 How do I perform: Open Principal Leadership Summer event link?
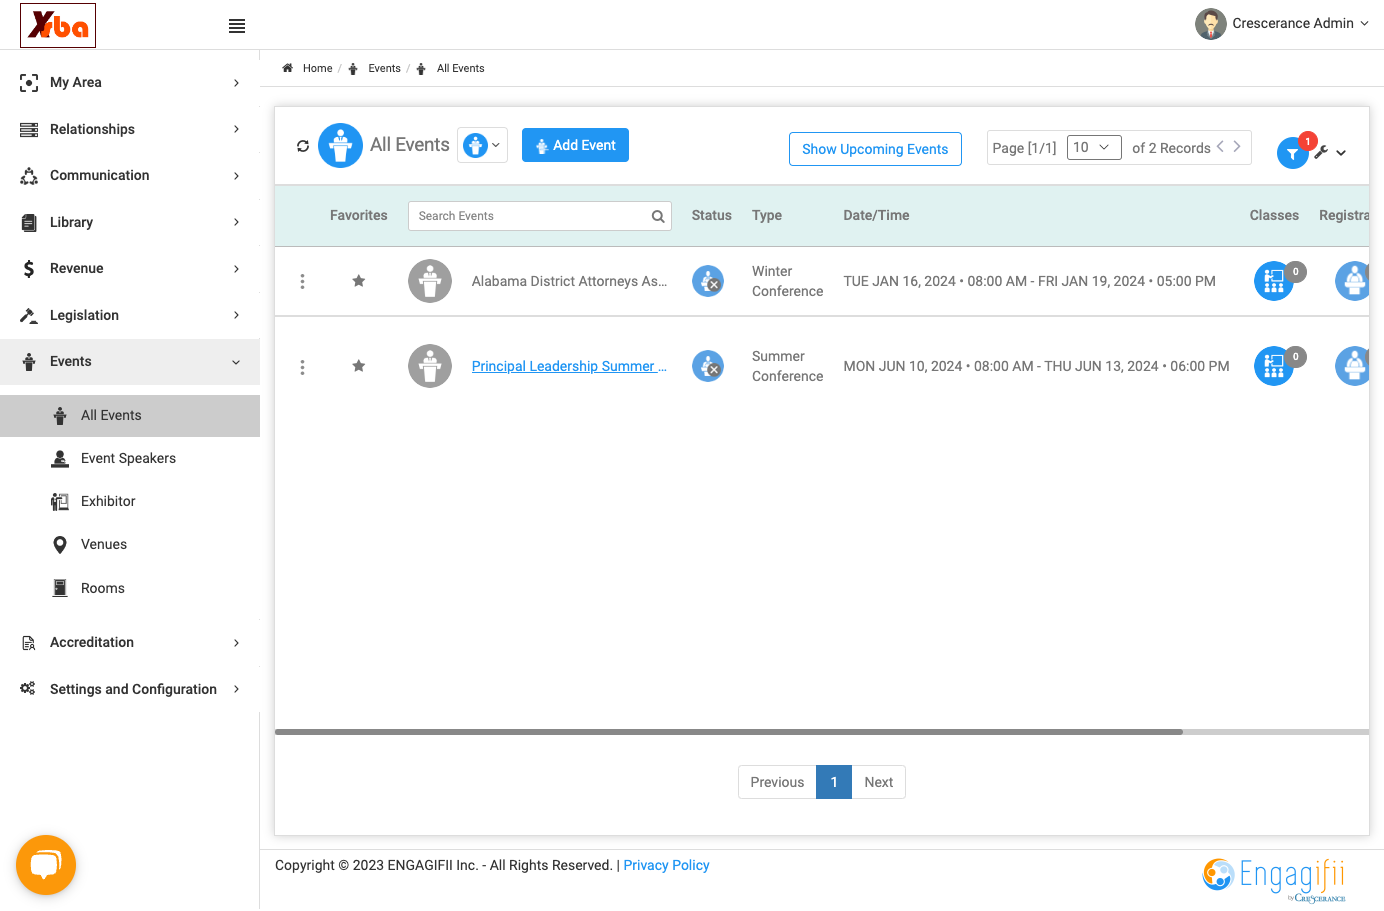[569, 367]
